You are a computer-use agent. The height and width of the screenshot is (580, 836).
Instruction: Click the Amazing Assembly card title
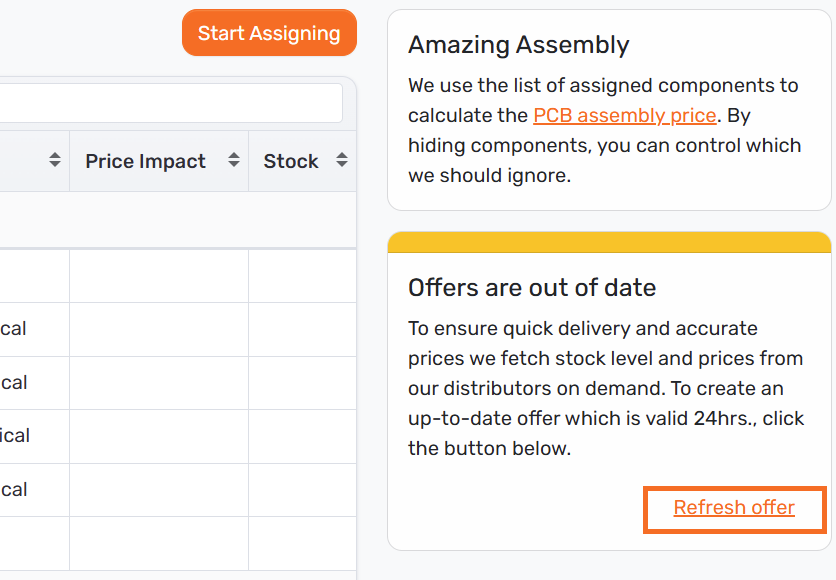point(519,45)
